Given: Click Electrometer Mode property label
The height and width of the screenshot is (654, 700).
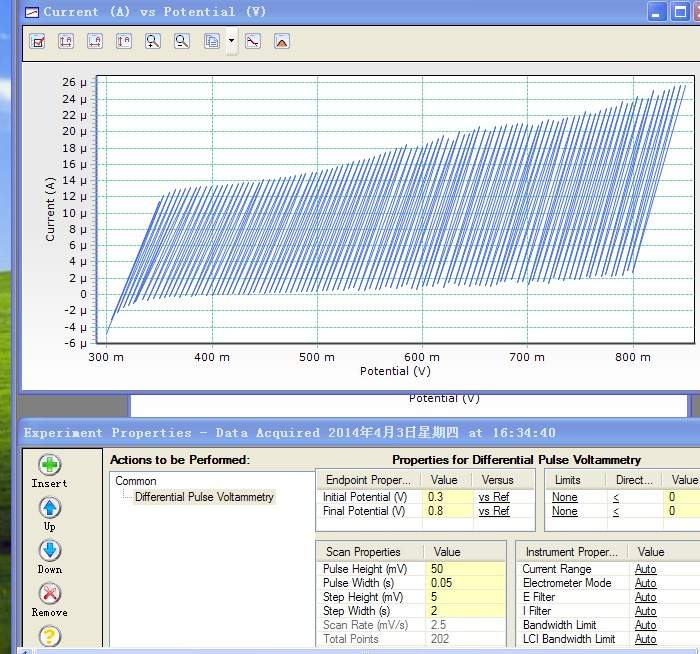Looking at the screenshot, I should [567, 583].
